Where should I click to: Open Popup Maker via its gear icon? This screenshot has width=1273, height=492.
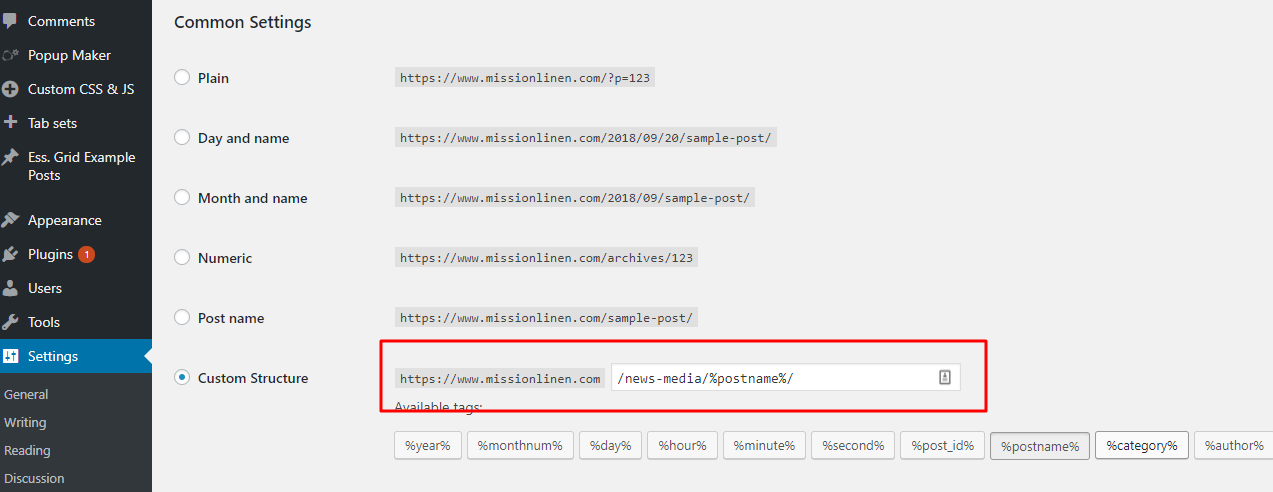click(x=10, y=55)
